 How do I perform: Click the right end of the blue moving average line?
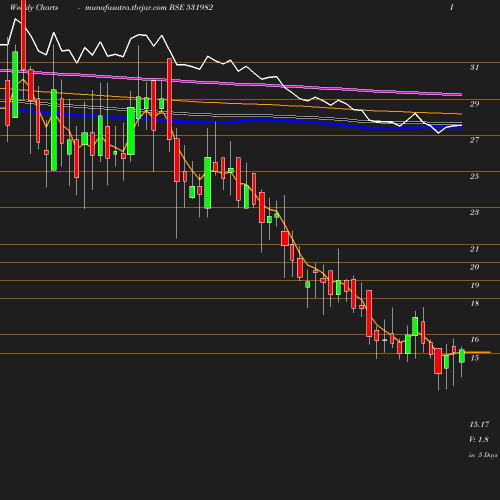(x=461, y=127)
